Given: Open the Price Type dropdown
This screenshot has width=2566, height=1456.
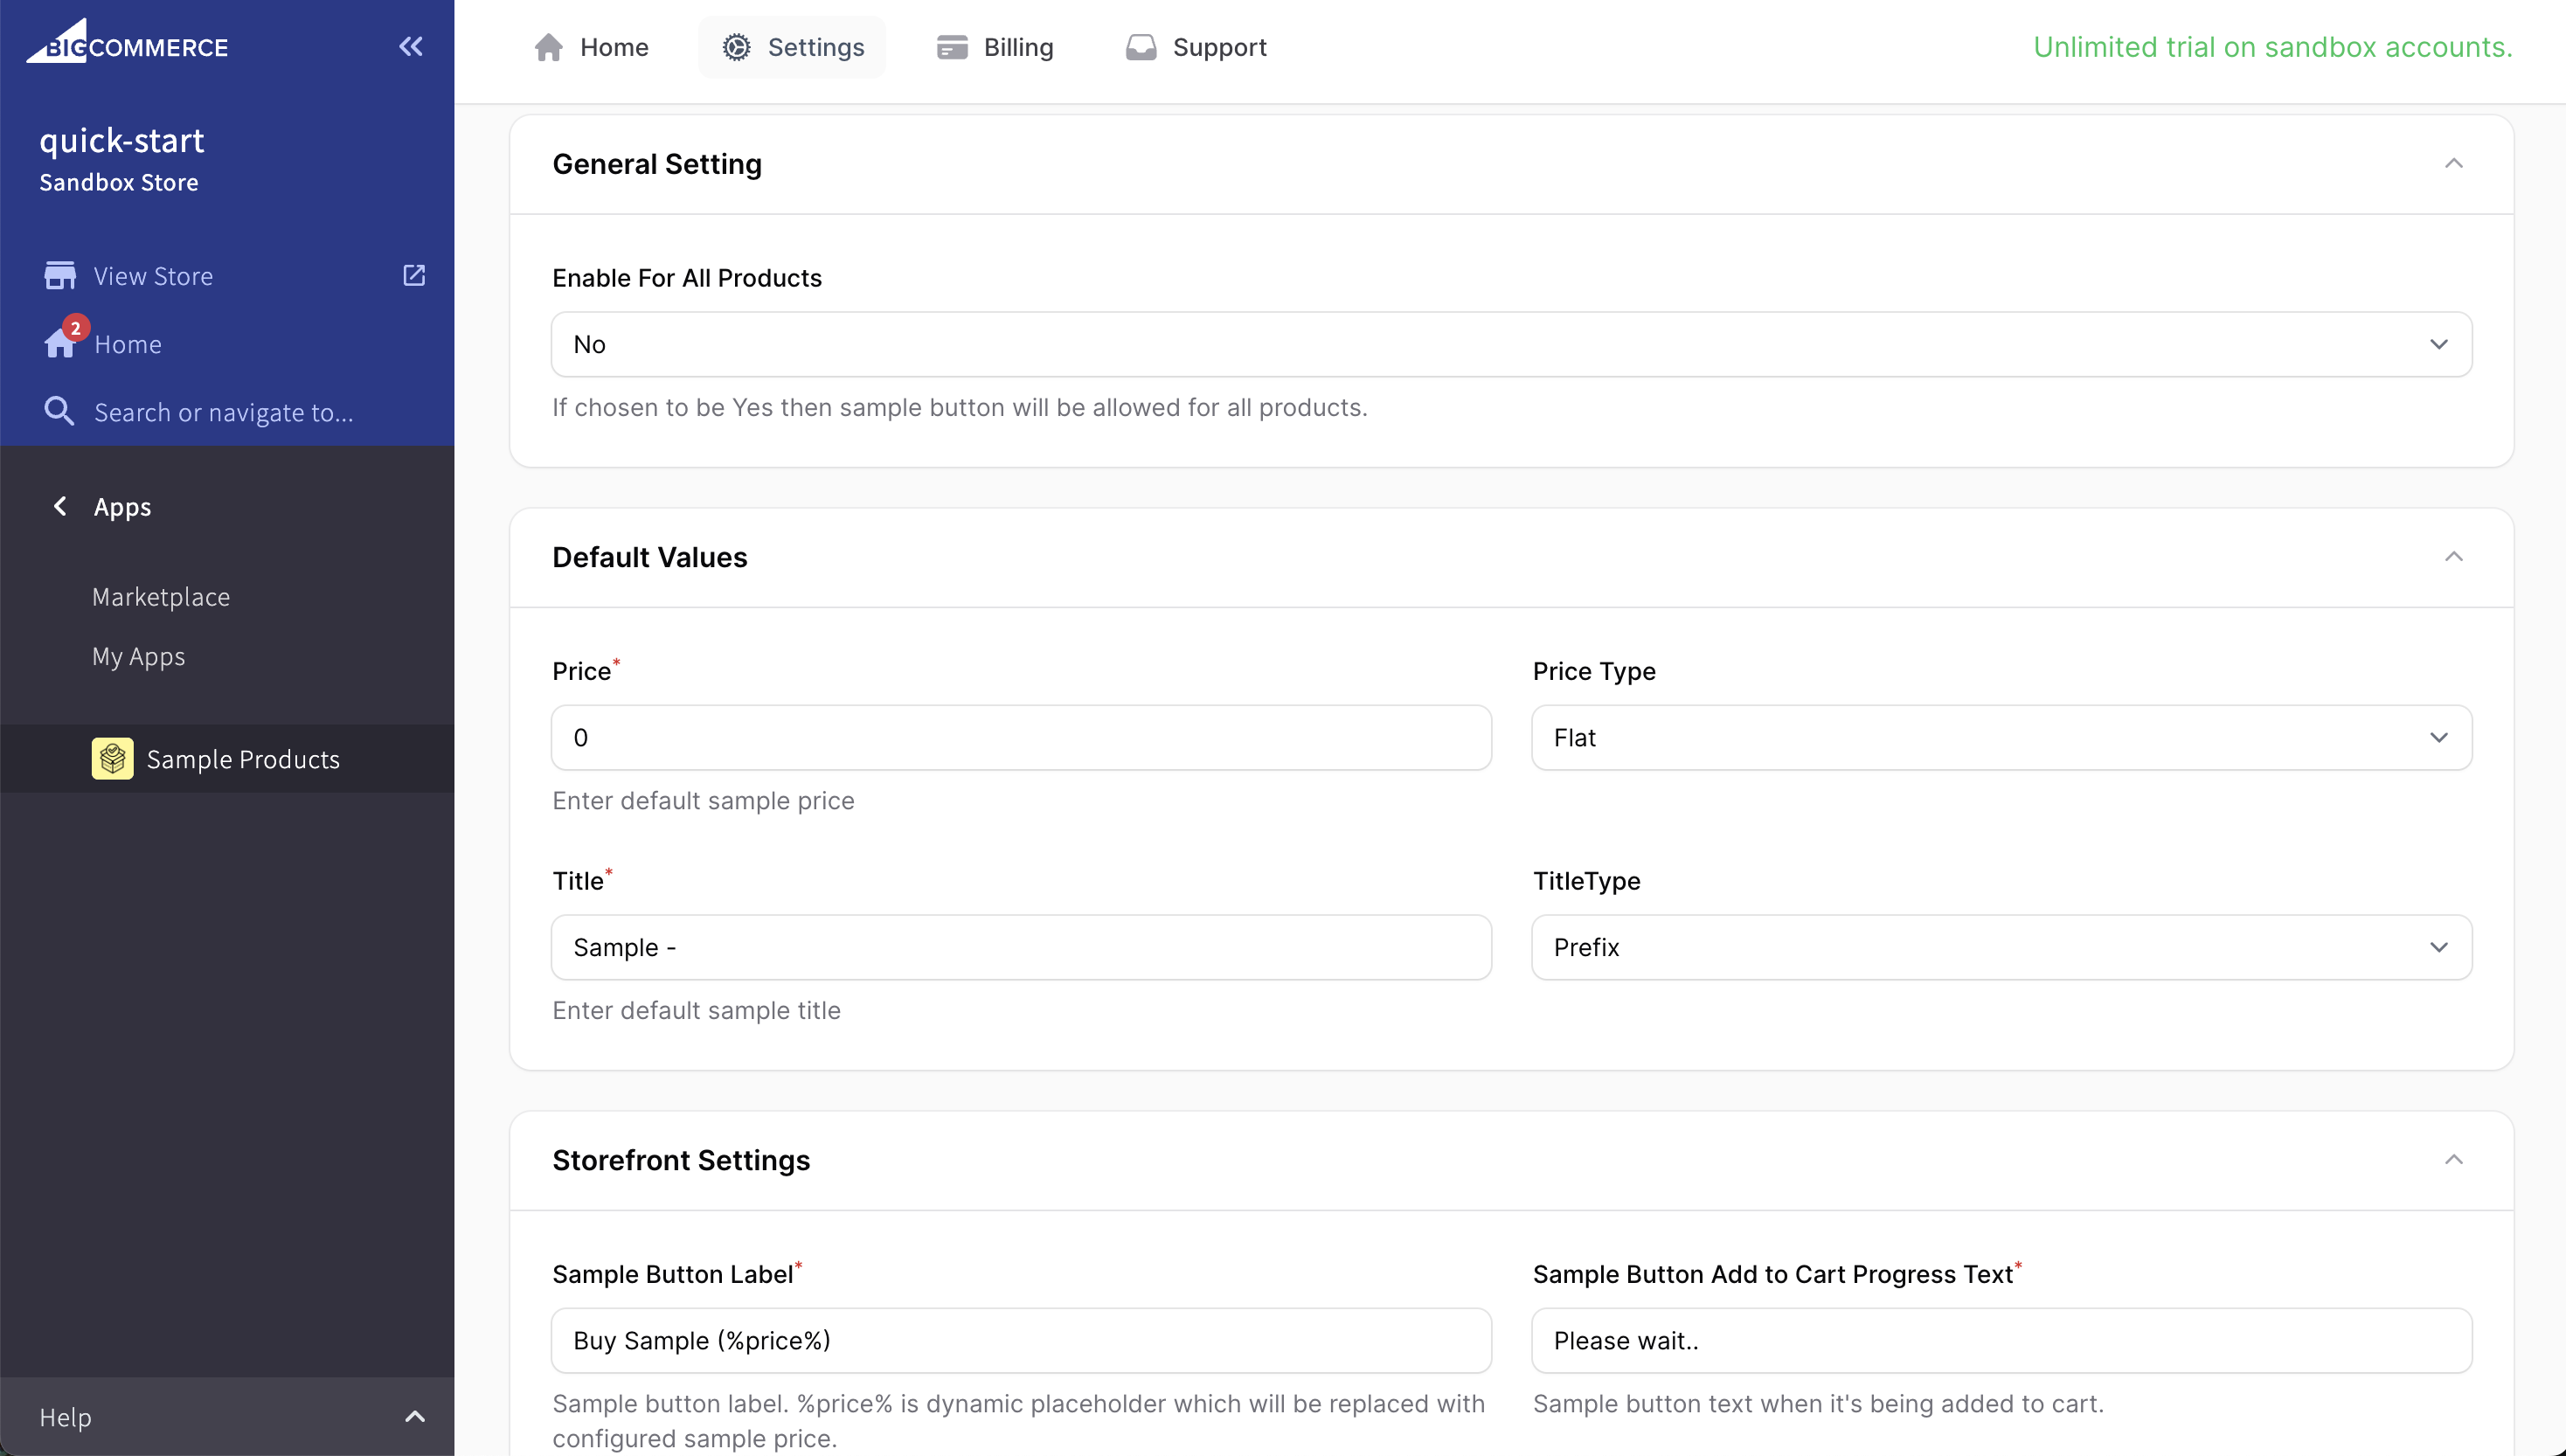Looking at the screenshot, I should pyautogui.click(x=2001, y=738).
